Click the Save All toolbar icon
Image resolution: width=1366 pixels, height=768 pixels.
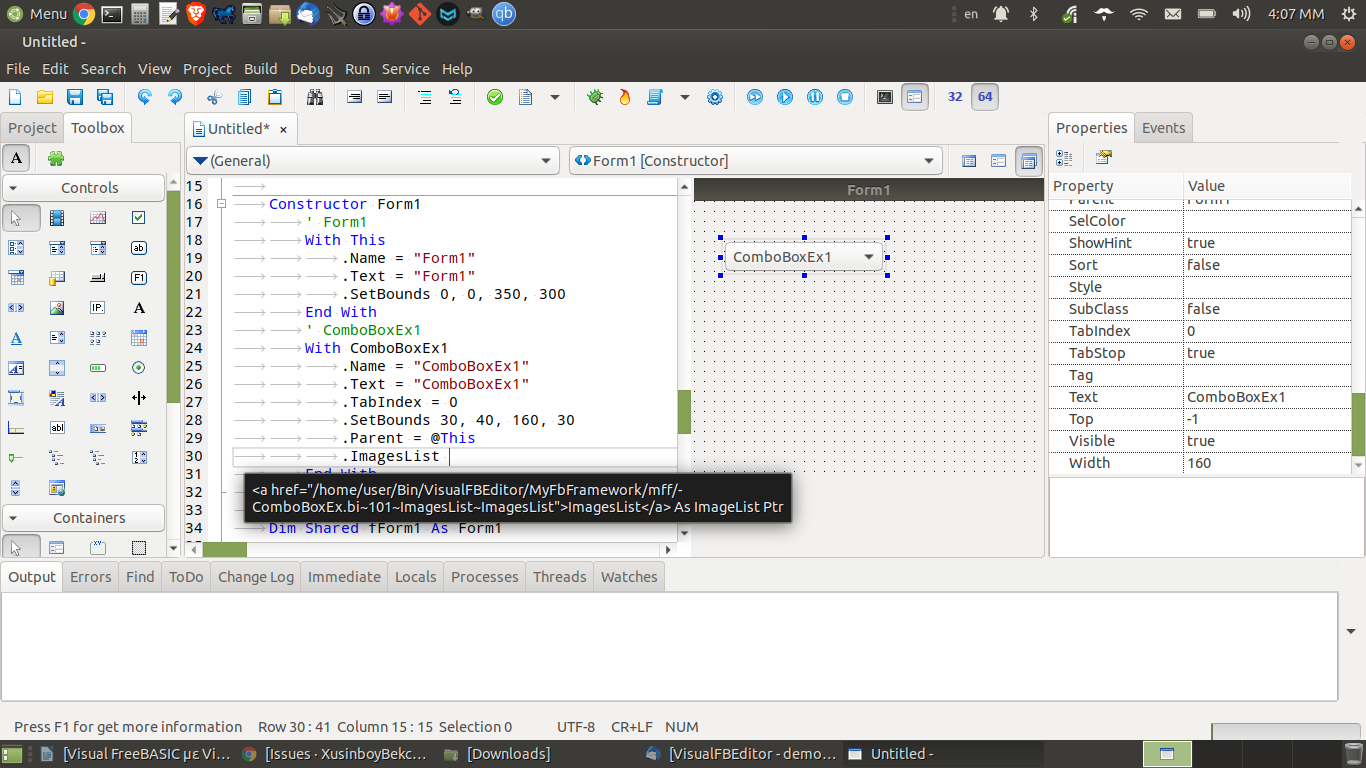pos(104,97)
